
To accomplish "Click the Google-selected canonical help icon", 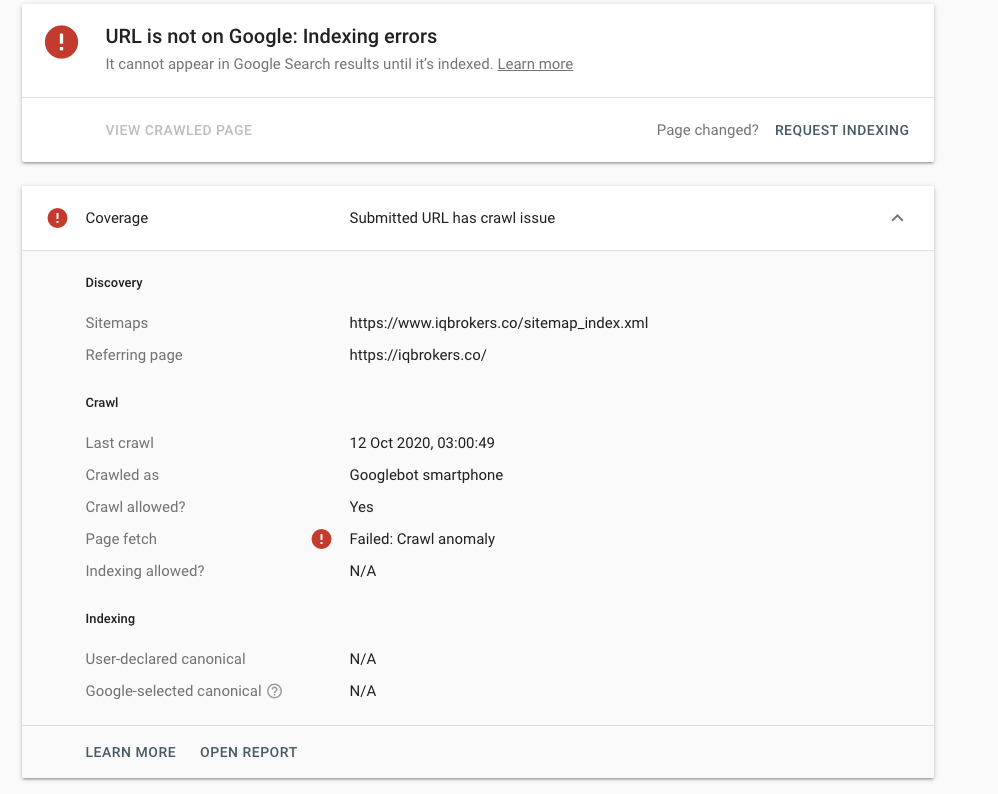I will click(x=275, y=691).
